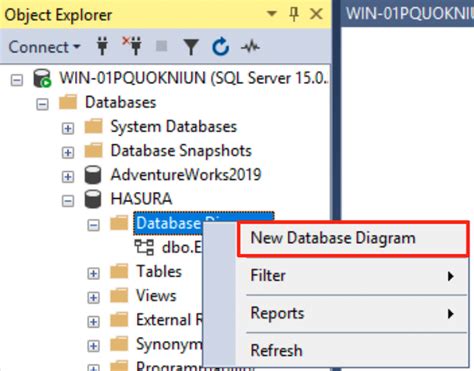The width and height of the screenshot is (474, 371).
Task: Select Views in the tree
Action: pos(156,296)
